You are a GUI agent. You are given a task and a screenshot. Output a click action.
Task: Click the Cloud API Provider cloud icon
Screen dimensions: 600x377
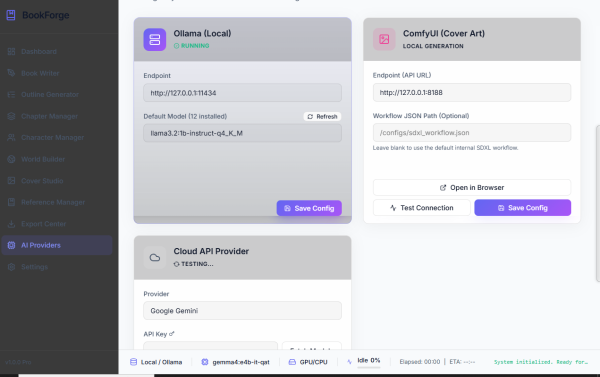(x=155, y=257)
